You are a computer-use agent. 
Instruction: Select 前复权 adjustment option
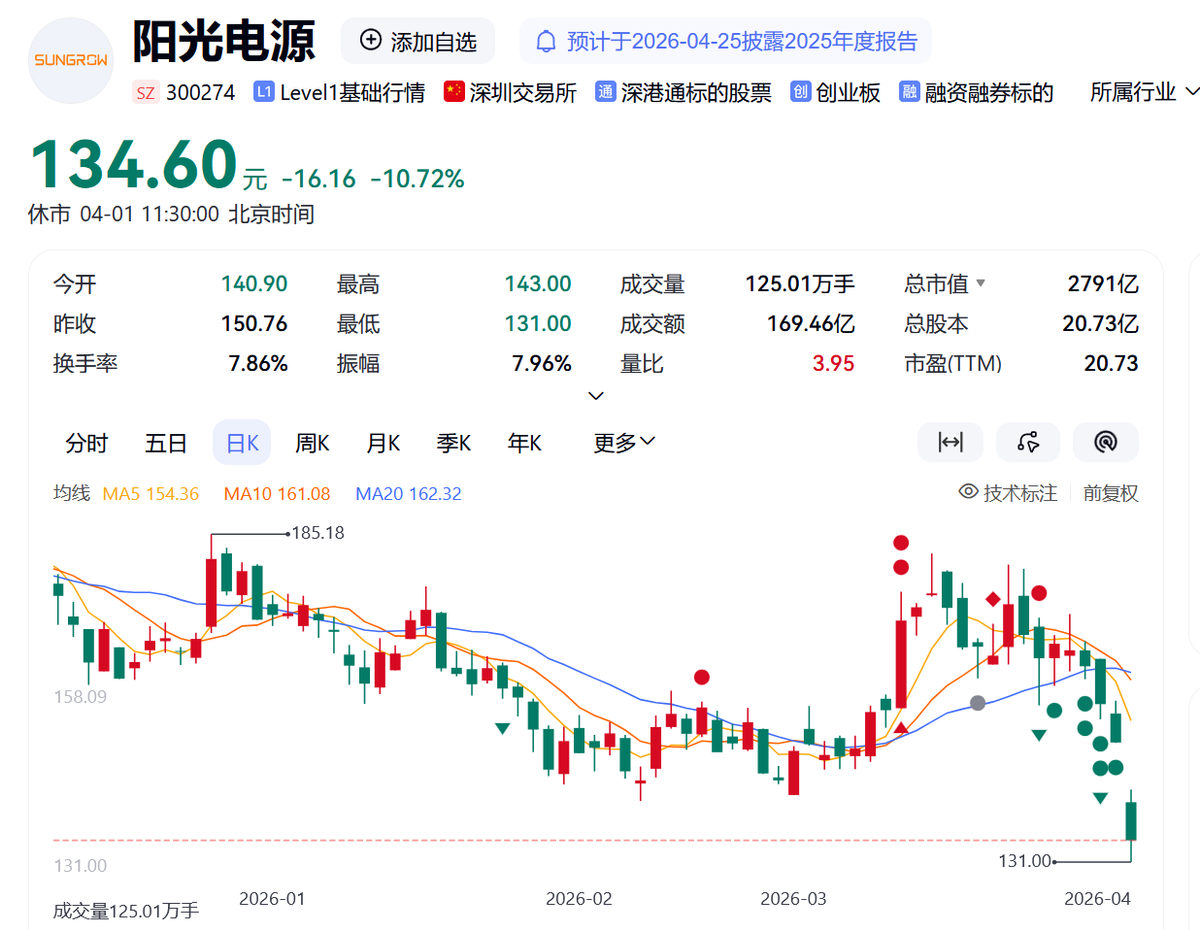[1111, 493]
